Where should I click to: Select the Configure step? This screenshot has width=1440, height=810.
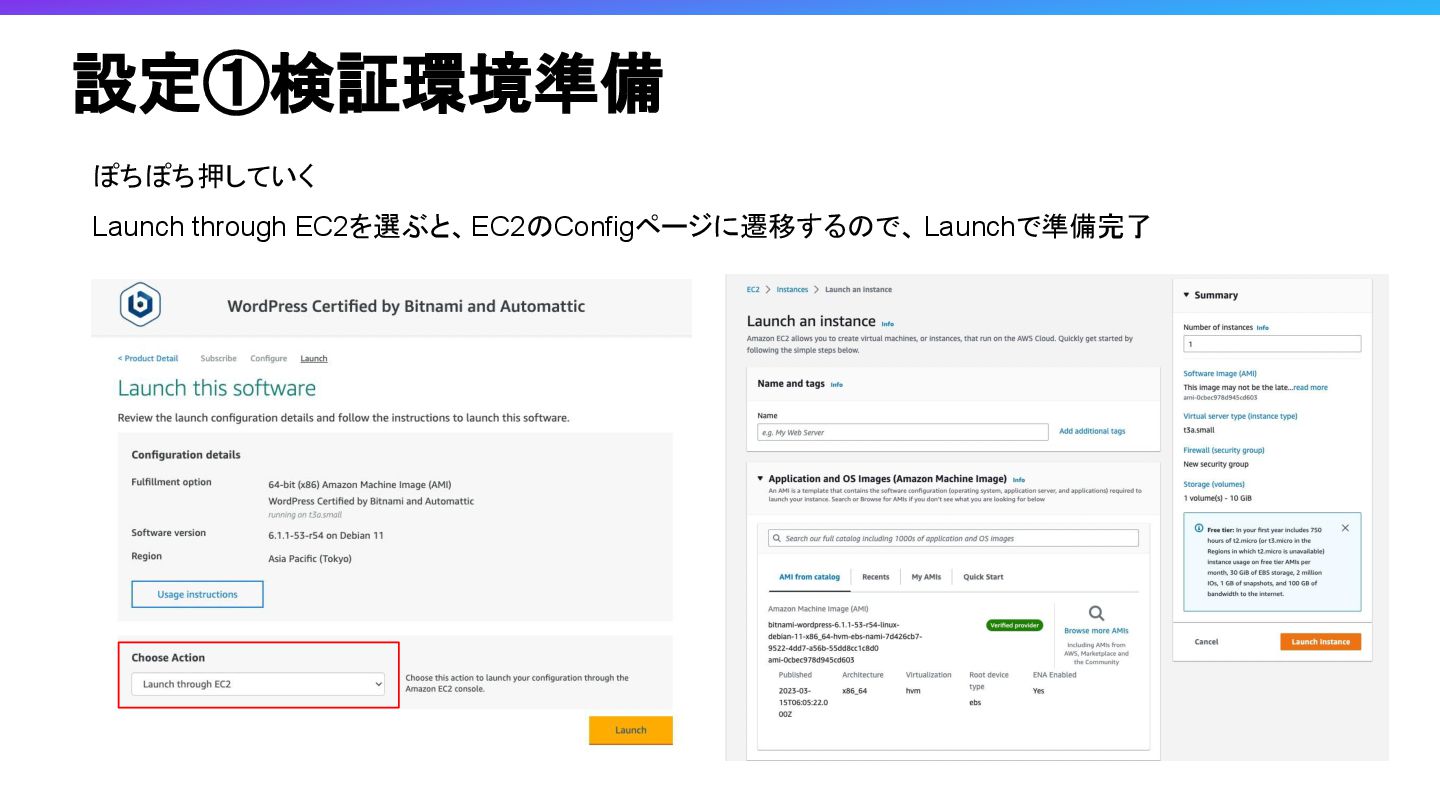pos(268,358)
